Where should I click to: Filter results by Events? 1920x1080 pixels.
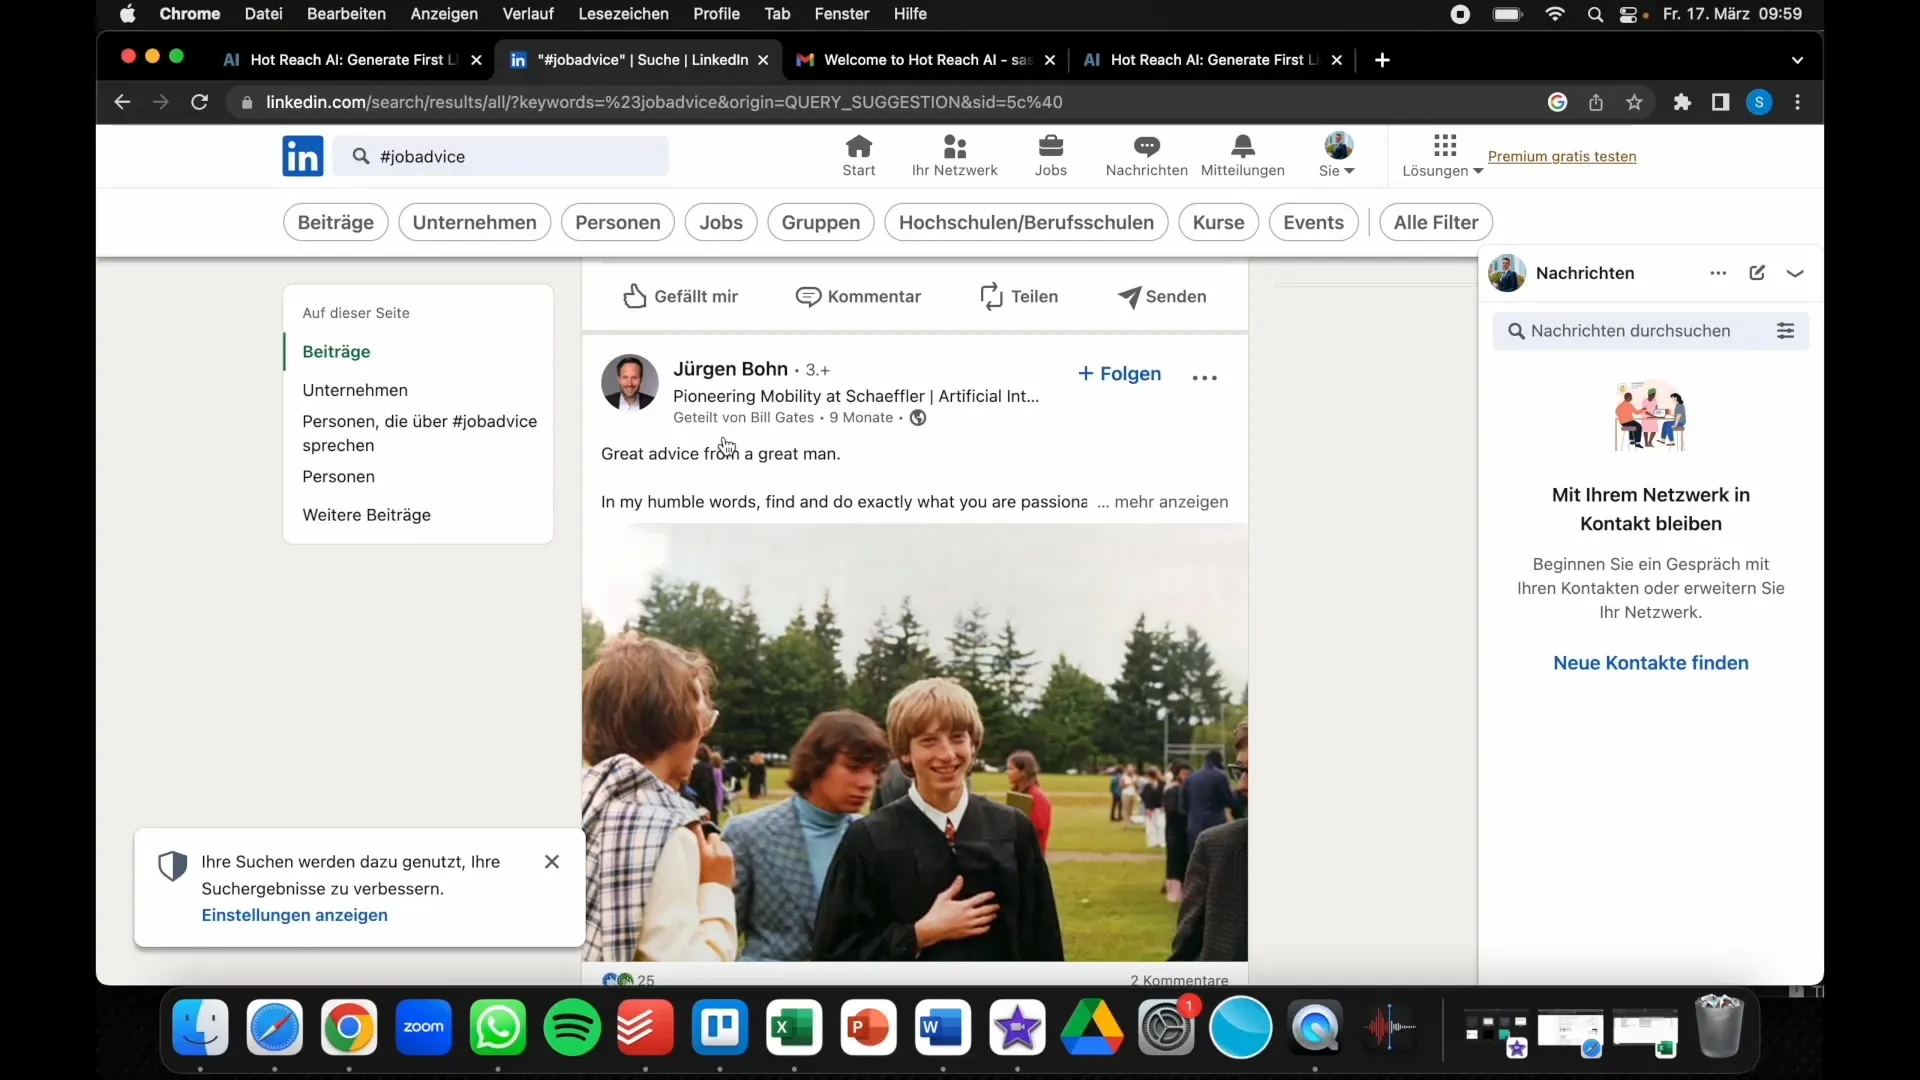pyautogui.click(x=1313, y=222)
